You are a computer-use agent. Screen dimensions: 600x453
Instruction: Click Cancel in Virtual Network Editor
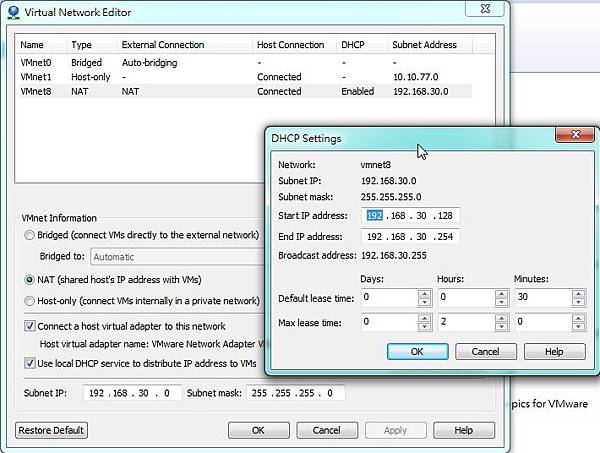(327, 430)
